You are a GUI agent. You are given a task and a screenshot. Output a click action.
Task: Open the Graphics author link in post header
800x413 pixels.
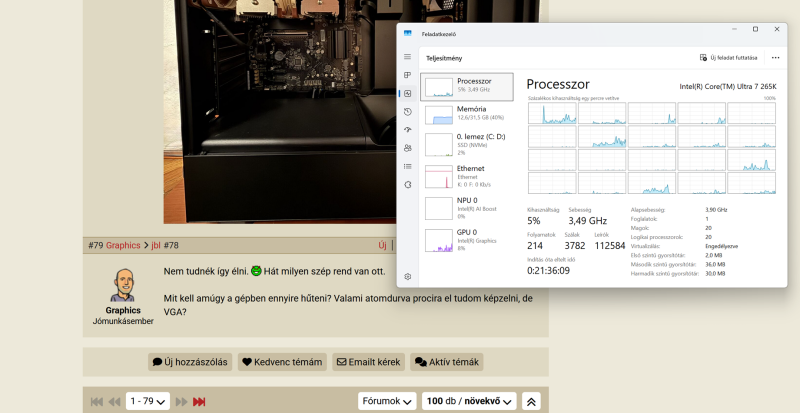(x=123, y=246)
